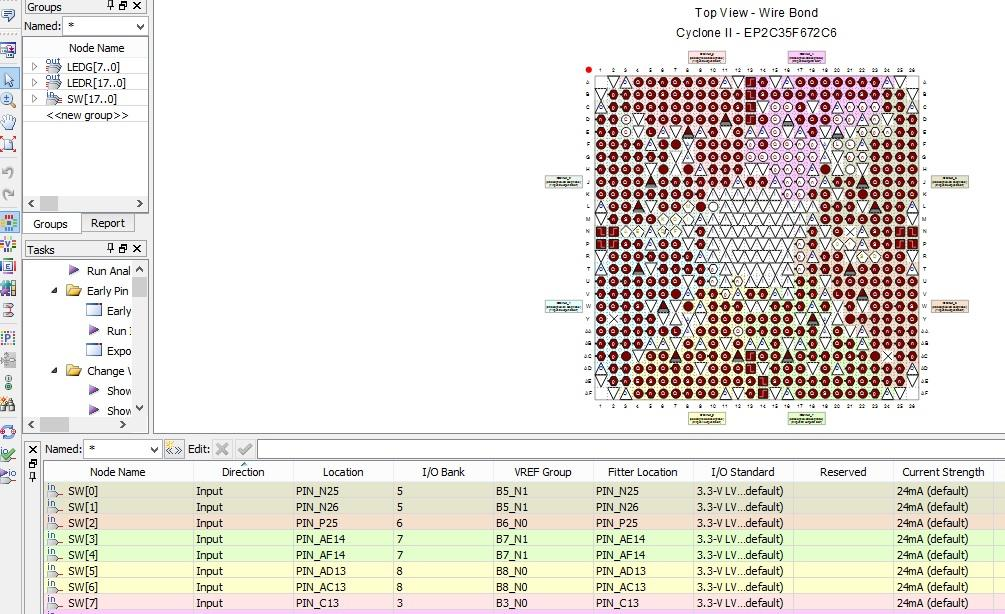Float the Groups panel window

tap(123, 6)
